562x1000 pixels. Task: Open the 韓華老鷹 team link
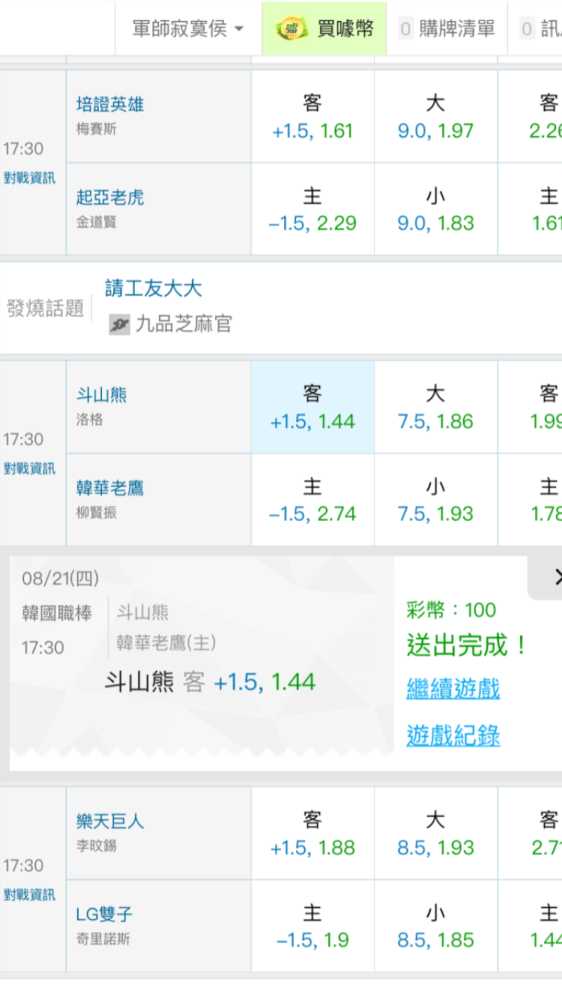tap(110, 488)
